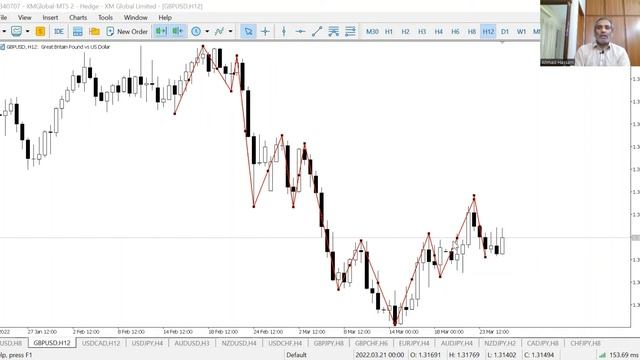
Task: Open the Tools menu
Action: 105,18
